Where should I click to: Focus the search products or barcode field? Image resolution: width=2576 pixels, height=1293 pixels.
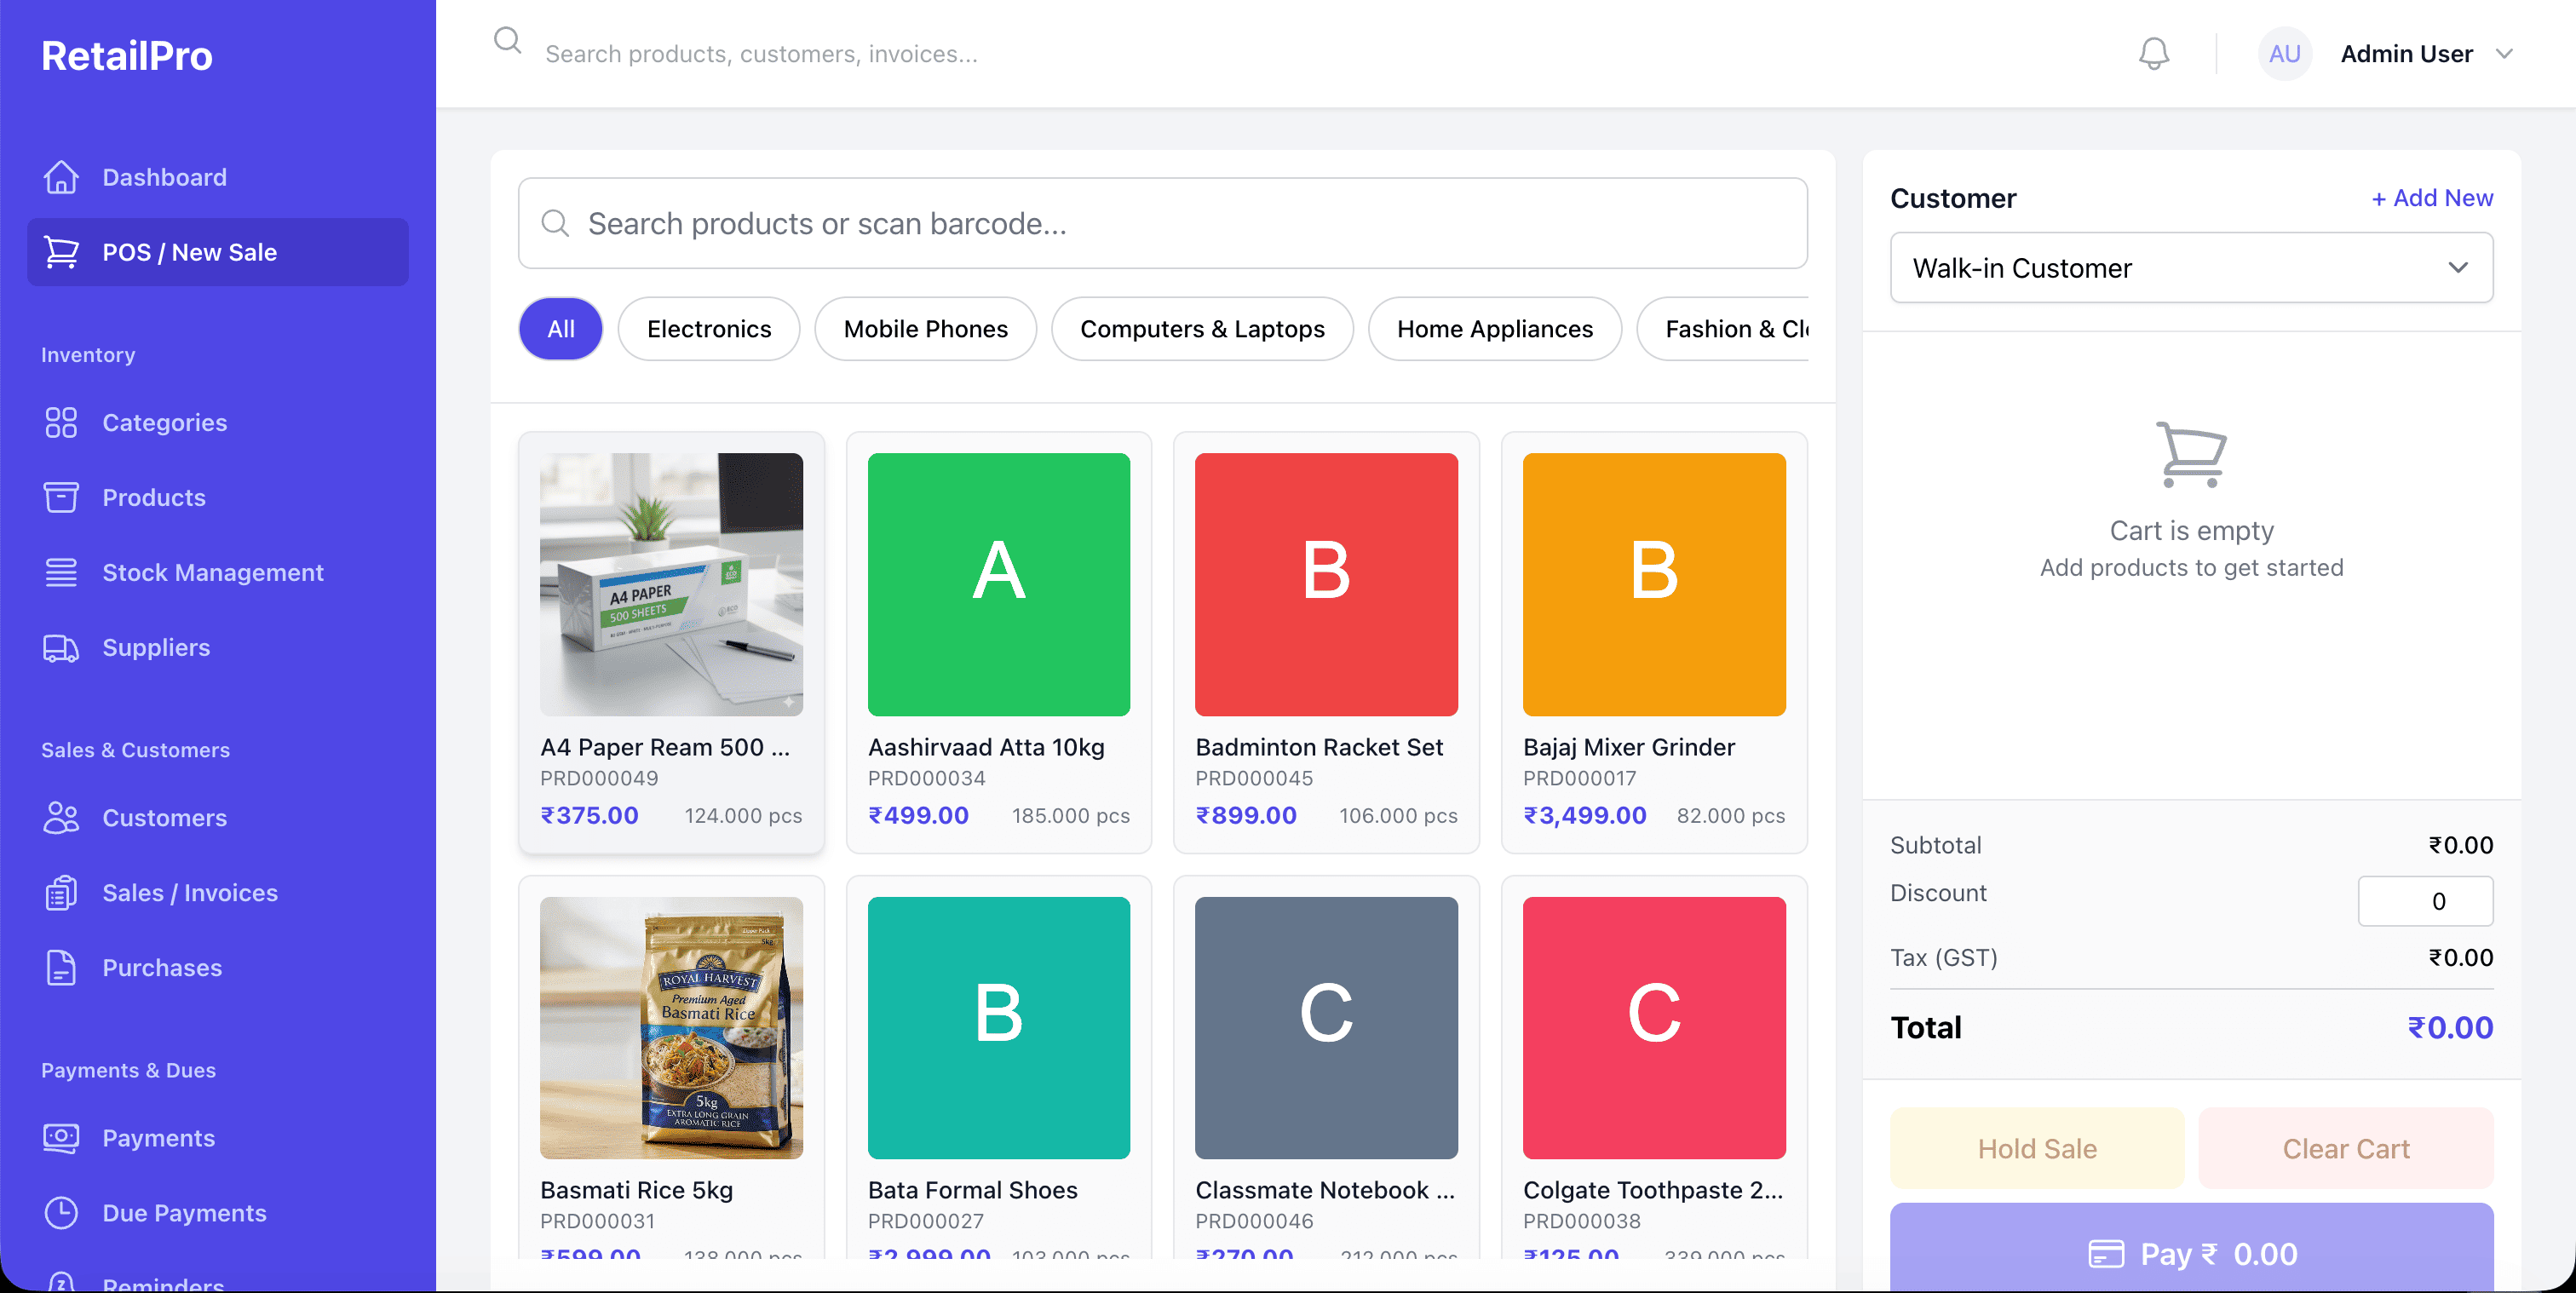coord(1162,224)
